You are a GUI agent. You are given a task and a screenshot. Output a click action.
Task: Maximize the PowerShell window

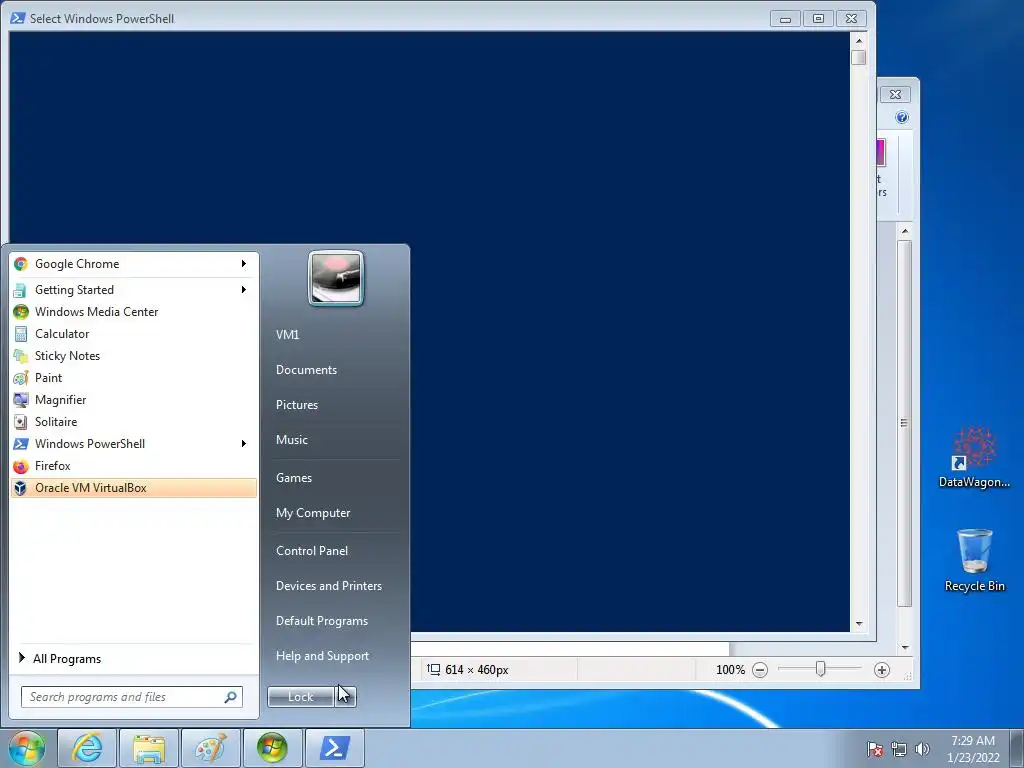(818, 18)
